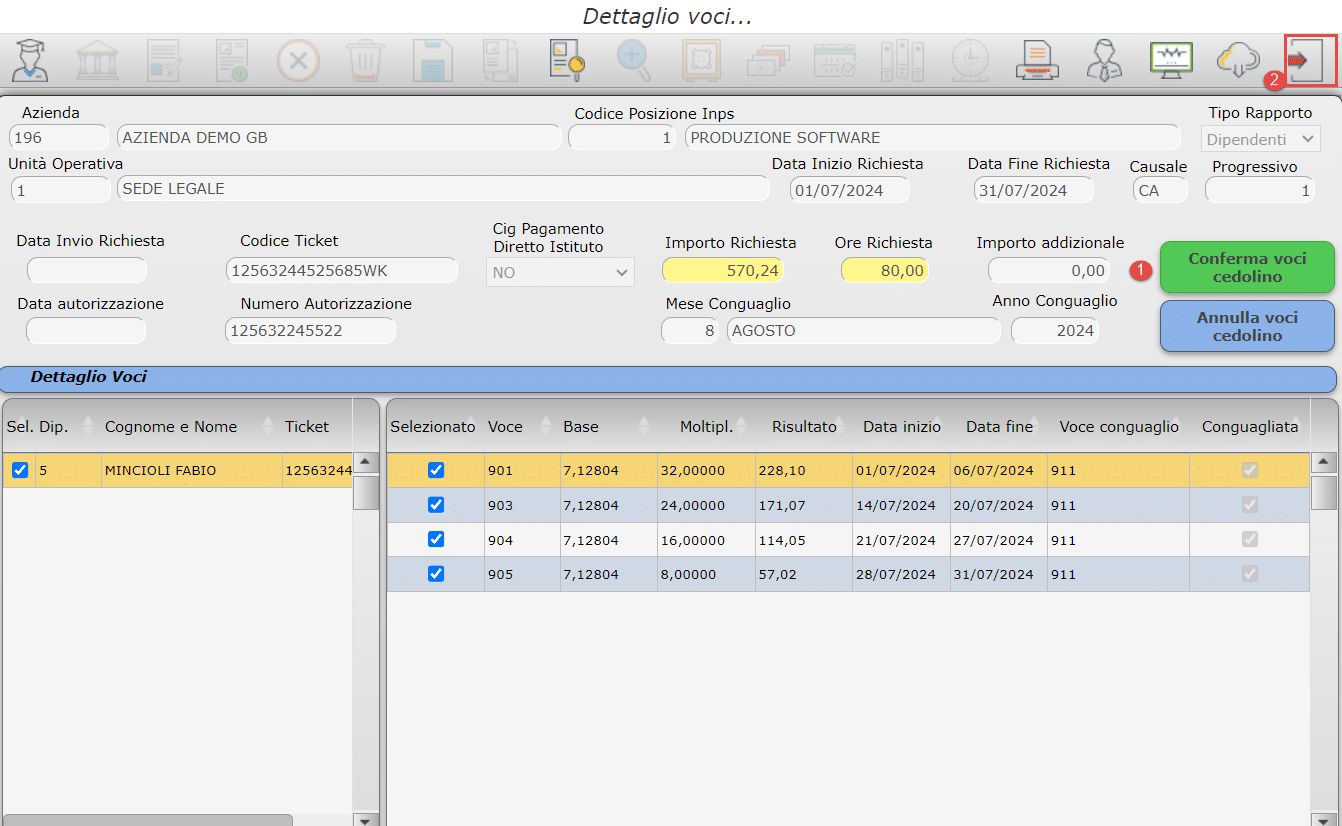
Task: Click the Risultato column header
Action: click(804, 426)
